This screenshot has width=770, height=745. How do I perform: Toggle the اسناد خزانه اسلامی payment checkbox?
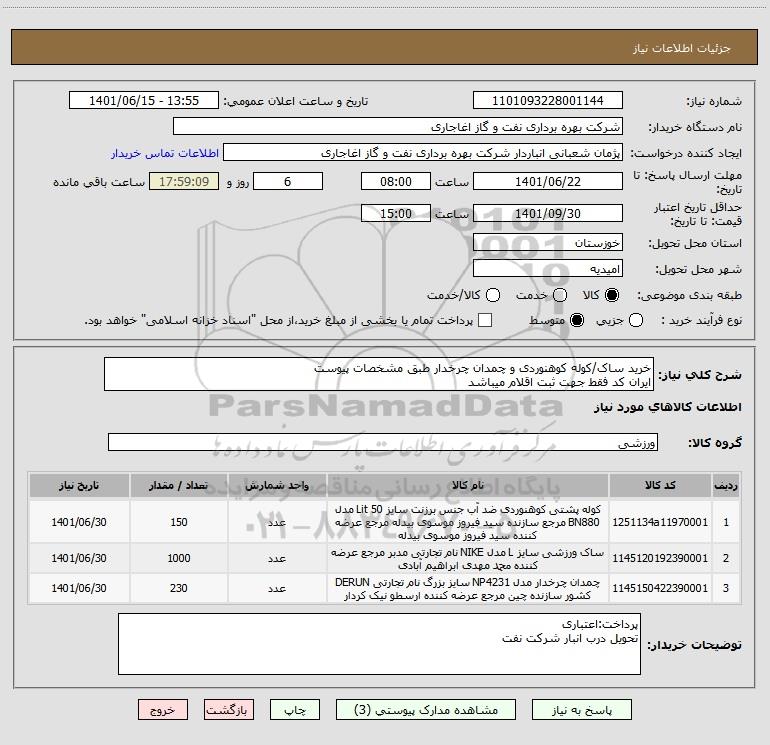485,321
